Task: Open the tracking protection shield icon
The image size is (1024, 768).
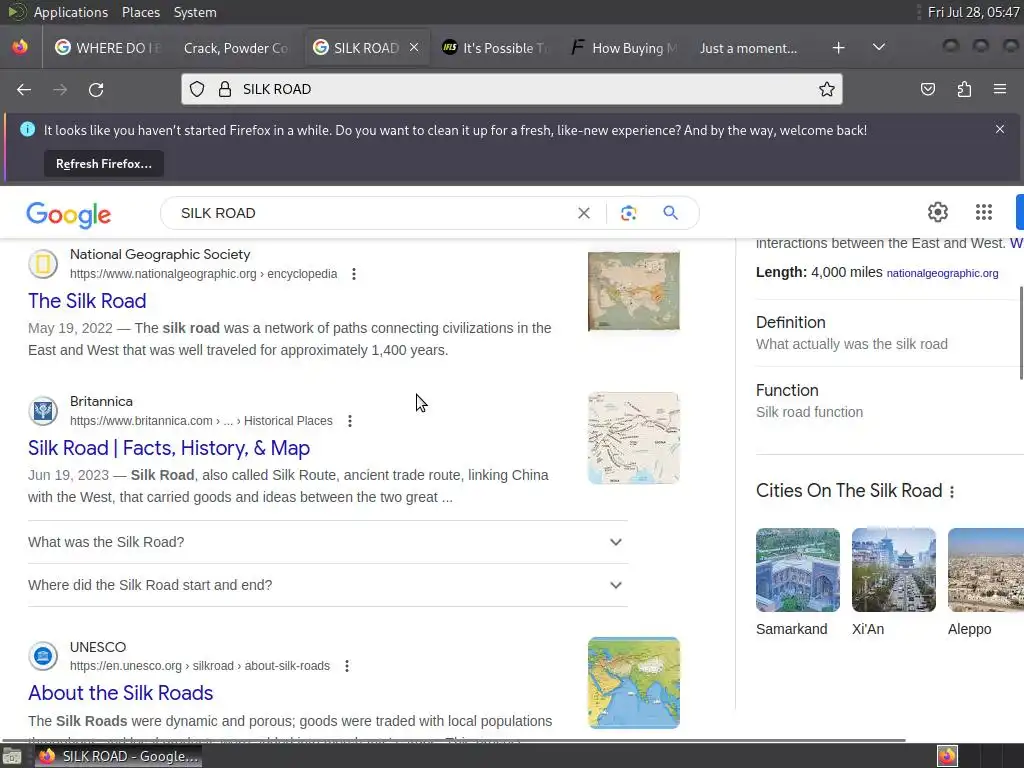Action: coord(197,89)
